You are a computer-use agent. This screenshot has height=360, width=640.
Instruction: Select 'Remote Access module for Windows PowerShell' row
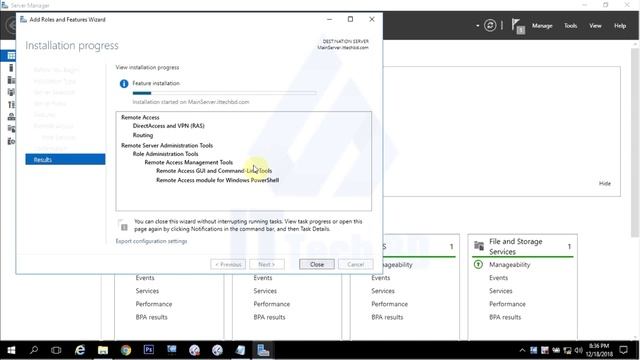click(218, 180)
